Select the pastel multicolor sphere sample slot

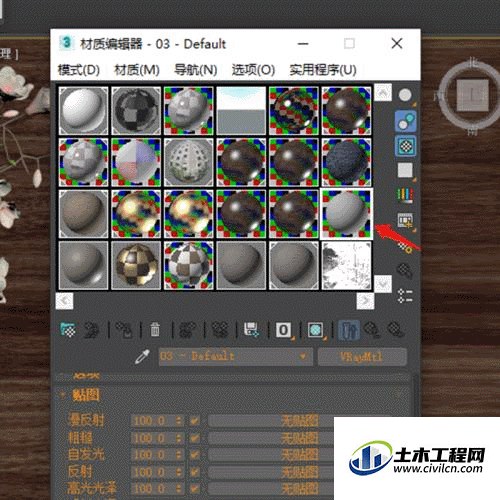(x=136, y=162)
